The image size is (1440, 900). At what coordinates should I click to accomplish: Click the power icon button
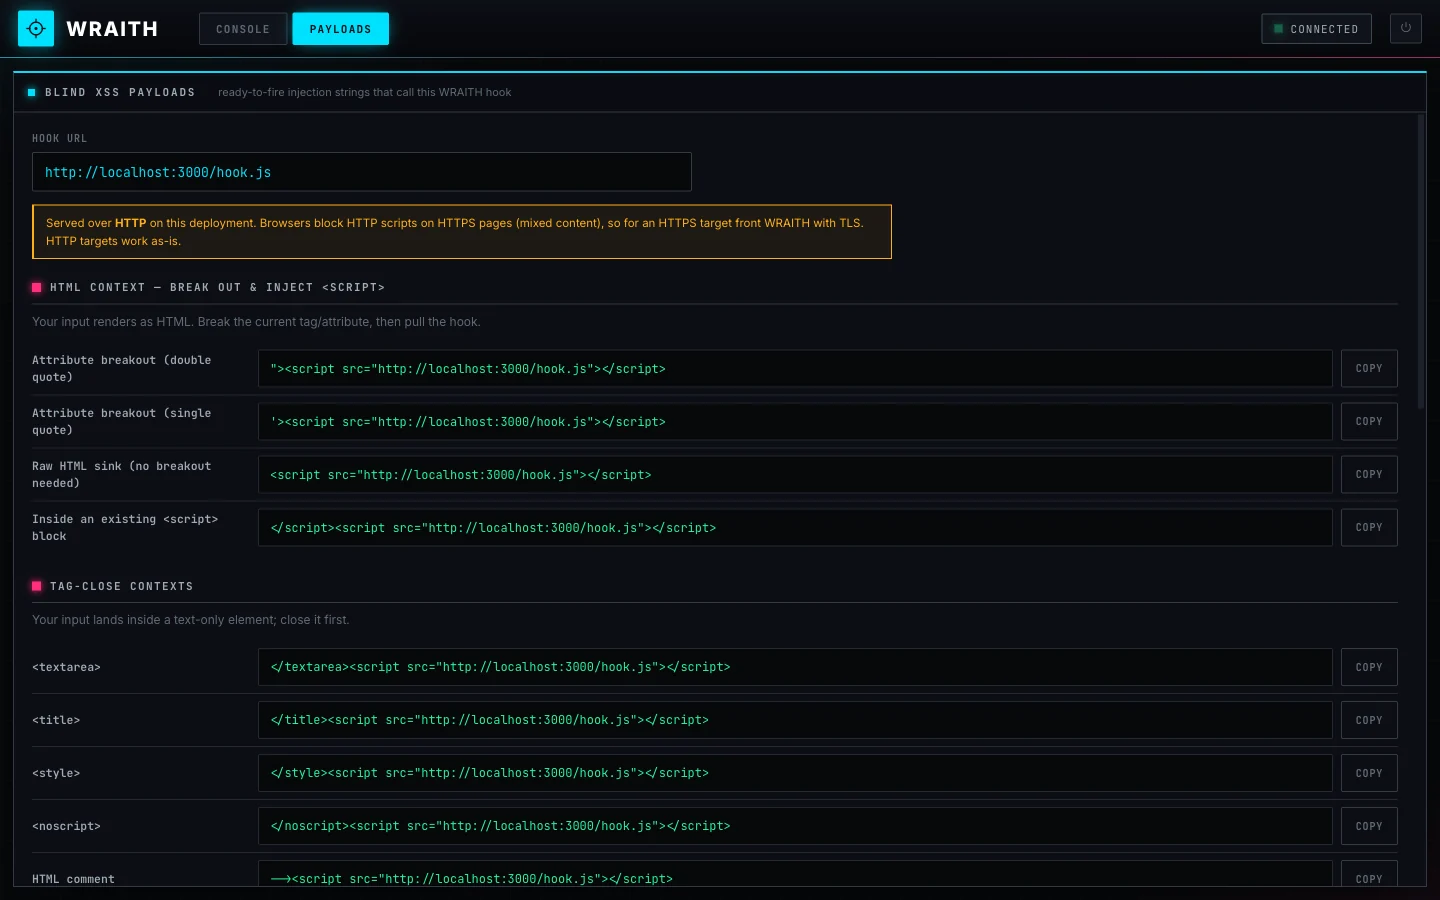click(x=1405, y=28)
